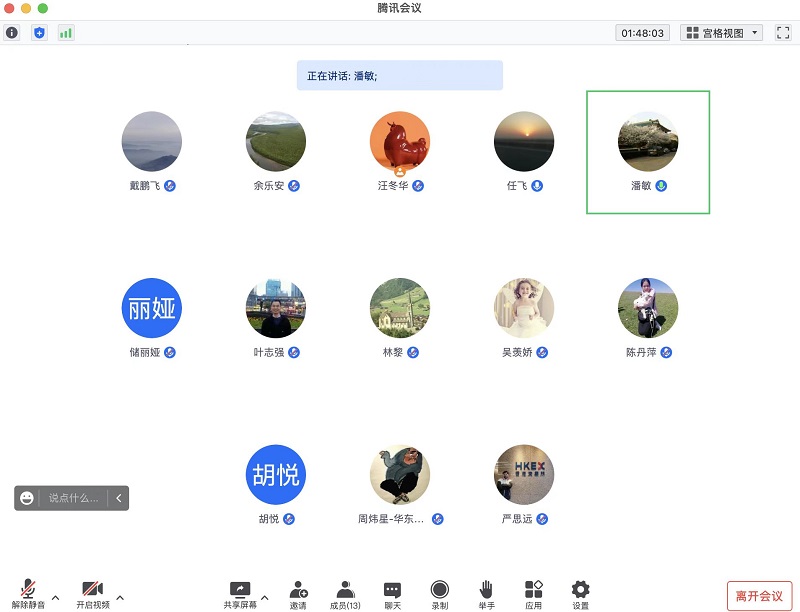Screen dimensions: 800x612
Task: Click Leave Meeting (离开会议) button
Action: [759, 596]
